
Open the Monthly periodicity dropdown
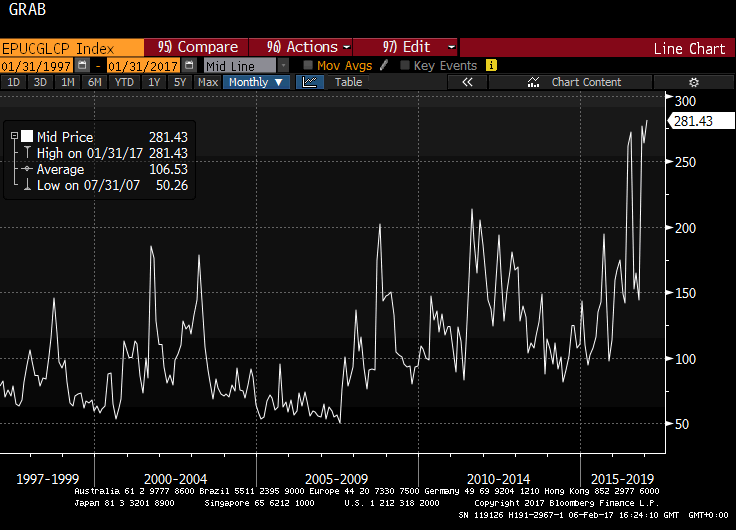click(256, 82)
